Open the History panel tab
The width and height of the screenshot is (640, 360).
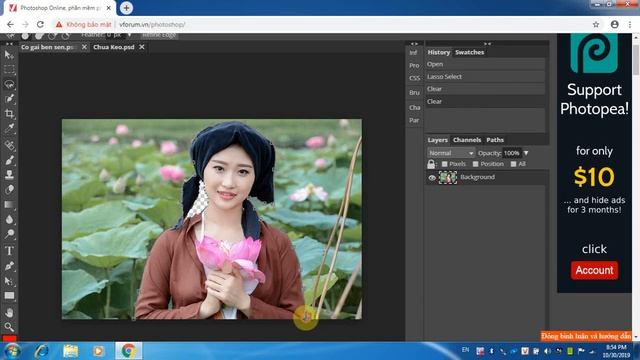click(x=438, y=52)
